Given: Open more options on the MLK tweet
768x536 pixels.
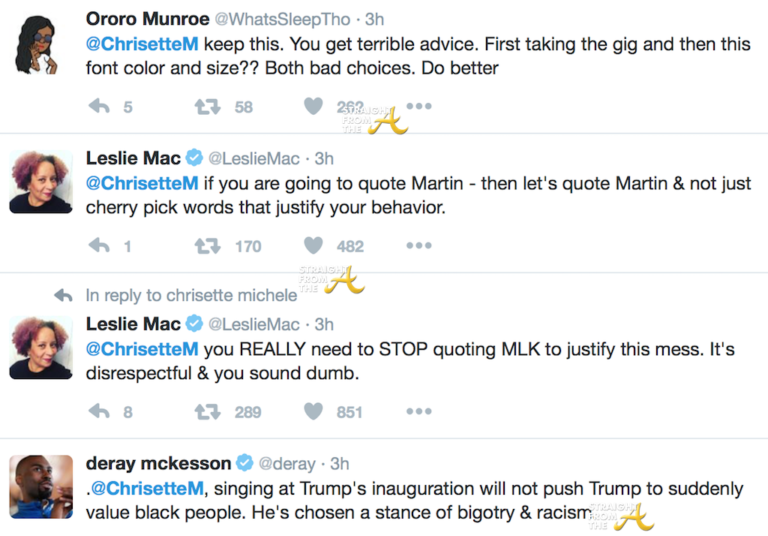Looking at the screenshot, I should pos(419,411).
